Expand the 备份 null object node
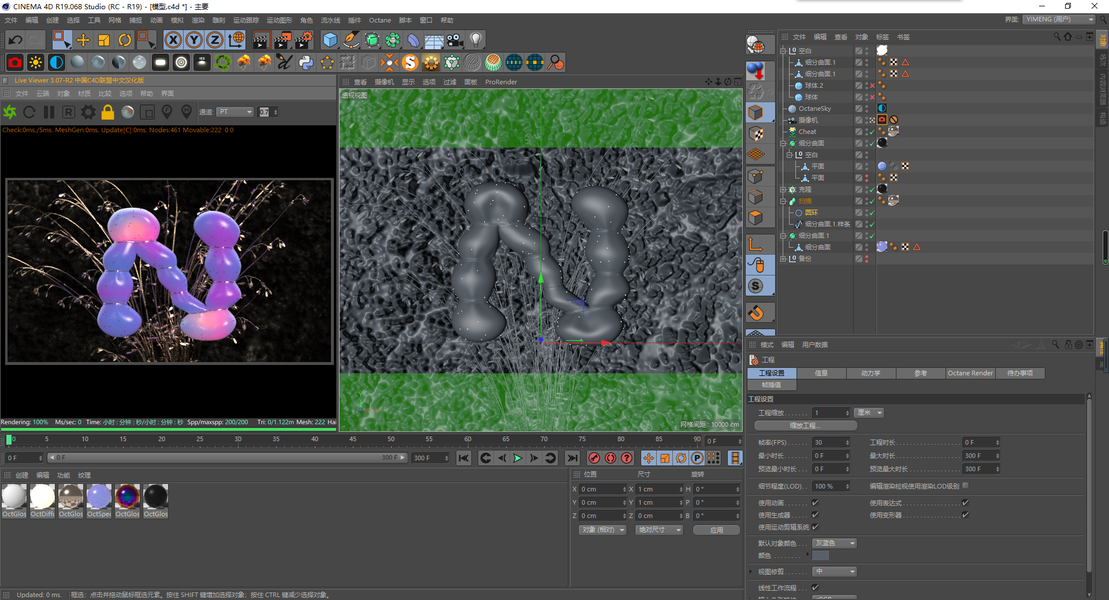Screen dimensions: 1109x600 pyautogui.click(x=783, y=259)
